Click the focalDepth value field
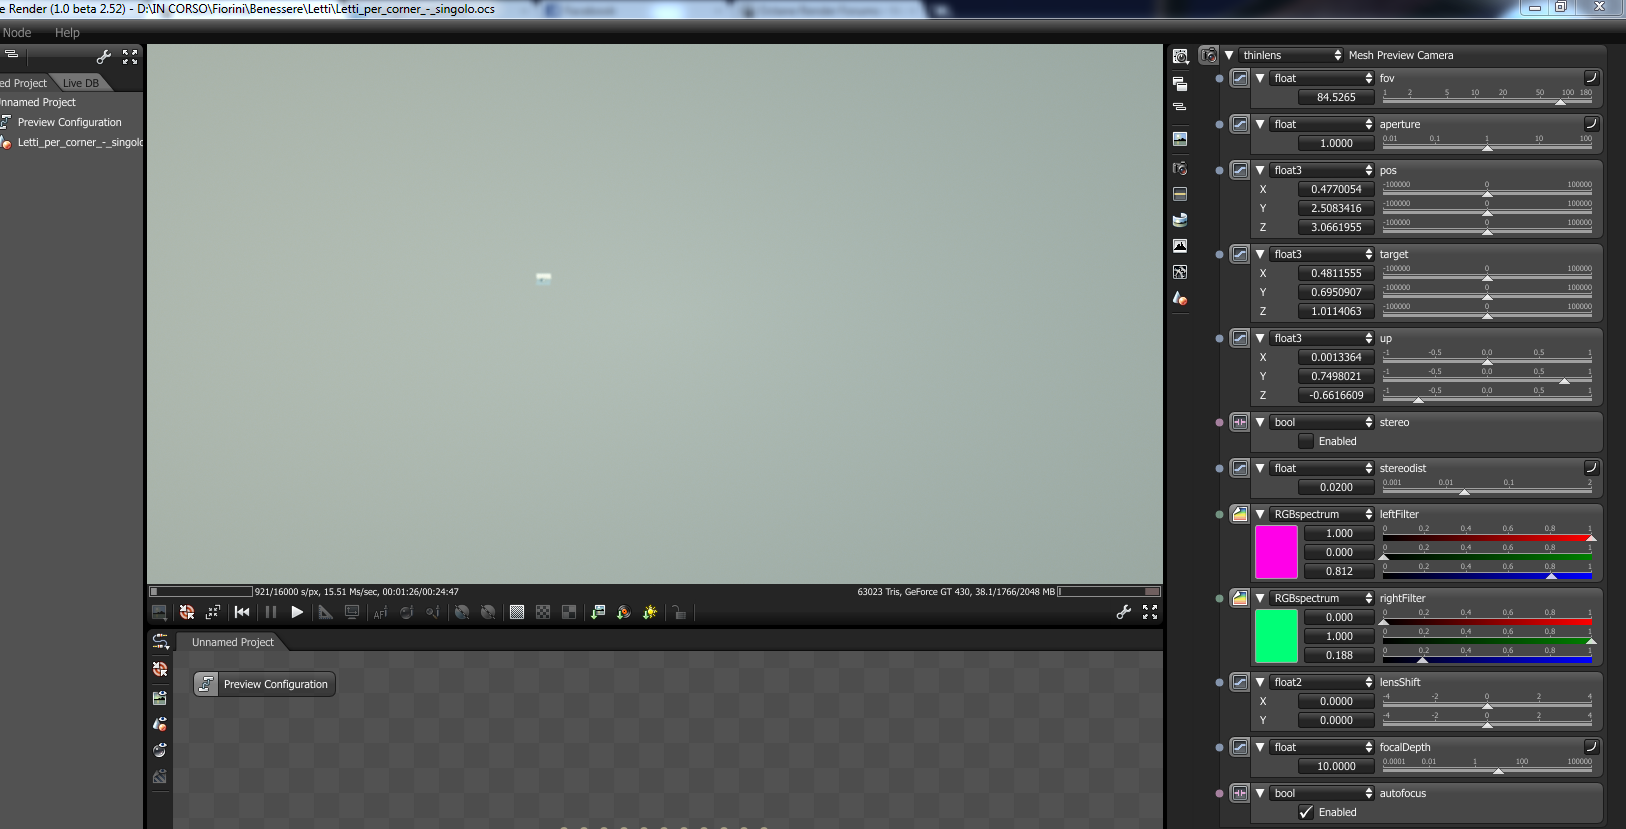This screenshot has width=1626, height=829. tap(1336, 766)
